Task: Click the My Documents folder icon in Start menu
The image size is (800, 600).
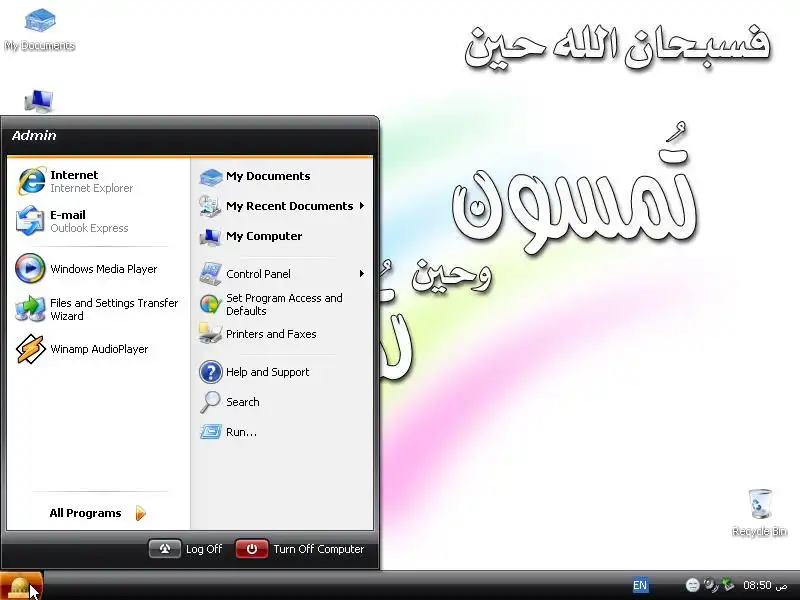Action: [x=210, y=177]
